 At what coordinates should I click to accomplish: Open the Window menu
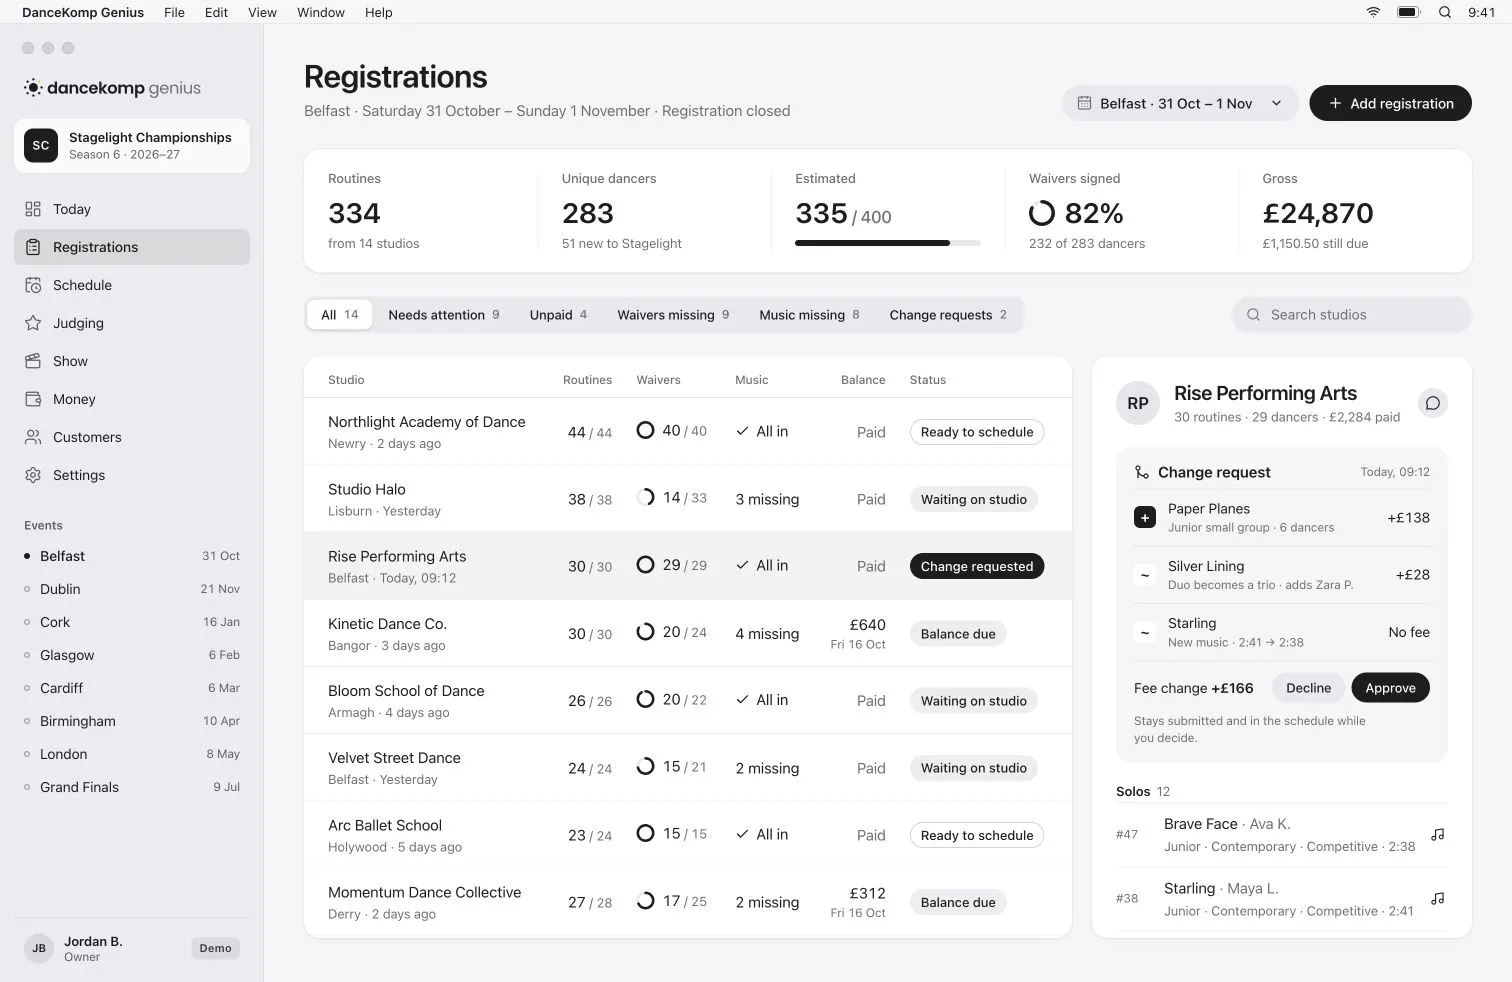[x=321, y=12]
